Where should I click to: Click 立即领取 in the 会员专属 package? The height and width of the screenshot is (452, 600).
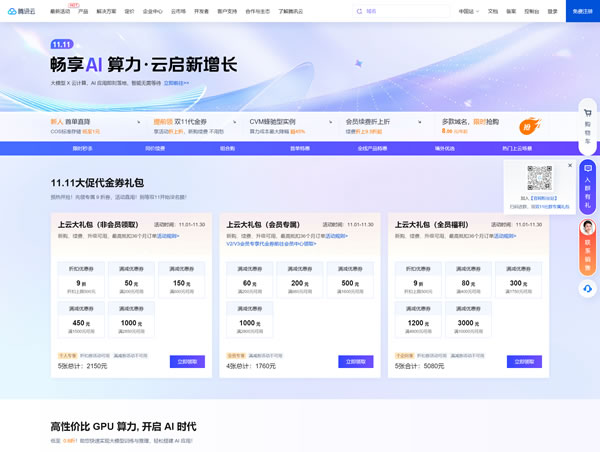pos(356,362)
